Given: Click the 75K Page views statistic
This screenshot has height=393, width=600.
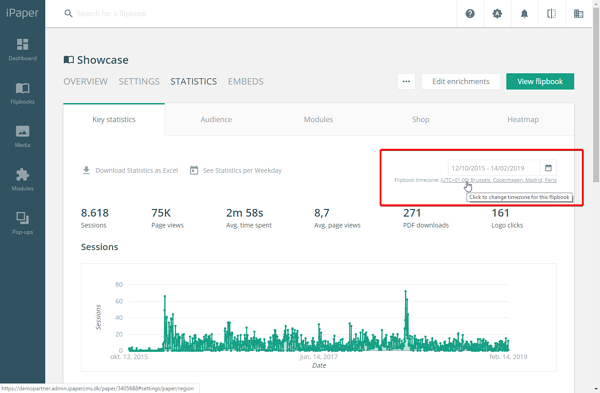Looking at the screenshot, I should tap(167, 218).
